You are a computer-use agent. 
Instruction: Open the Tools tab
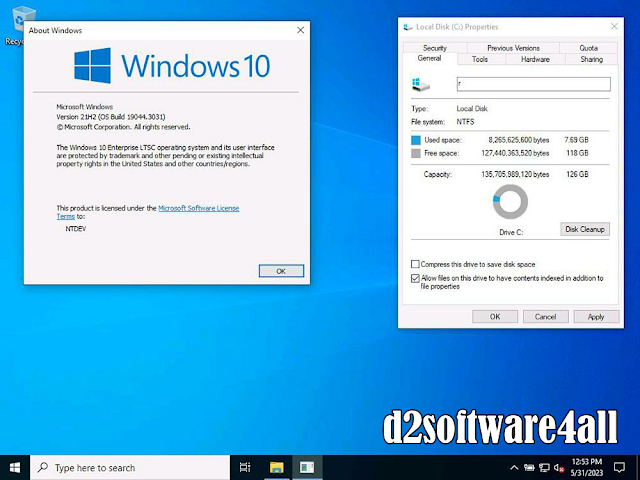click(480, 59)
